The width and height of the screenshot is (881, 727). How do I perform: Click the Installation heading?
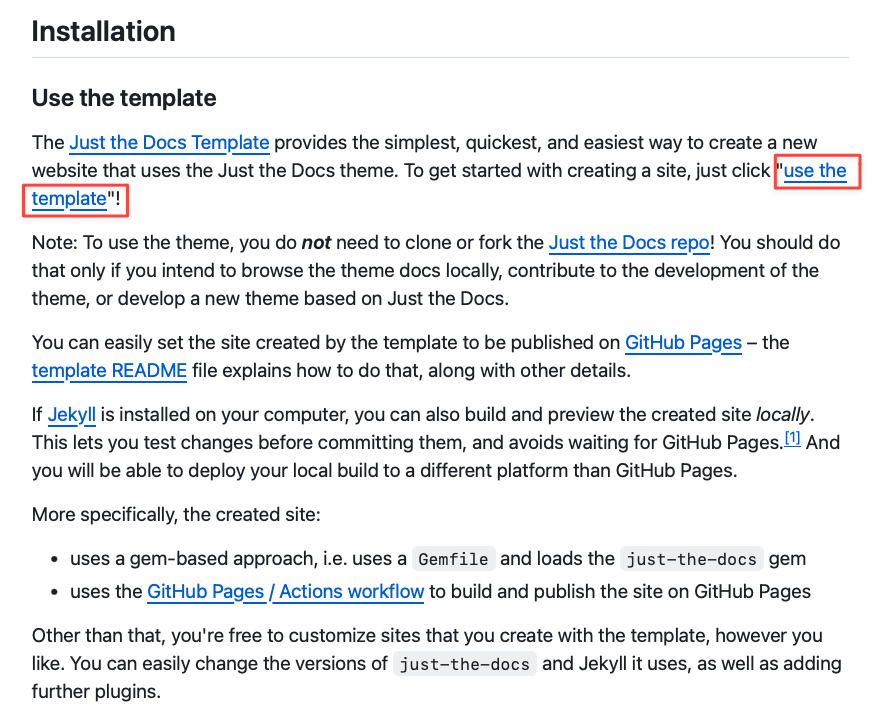[104, 31]
